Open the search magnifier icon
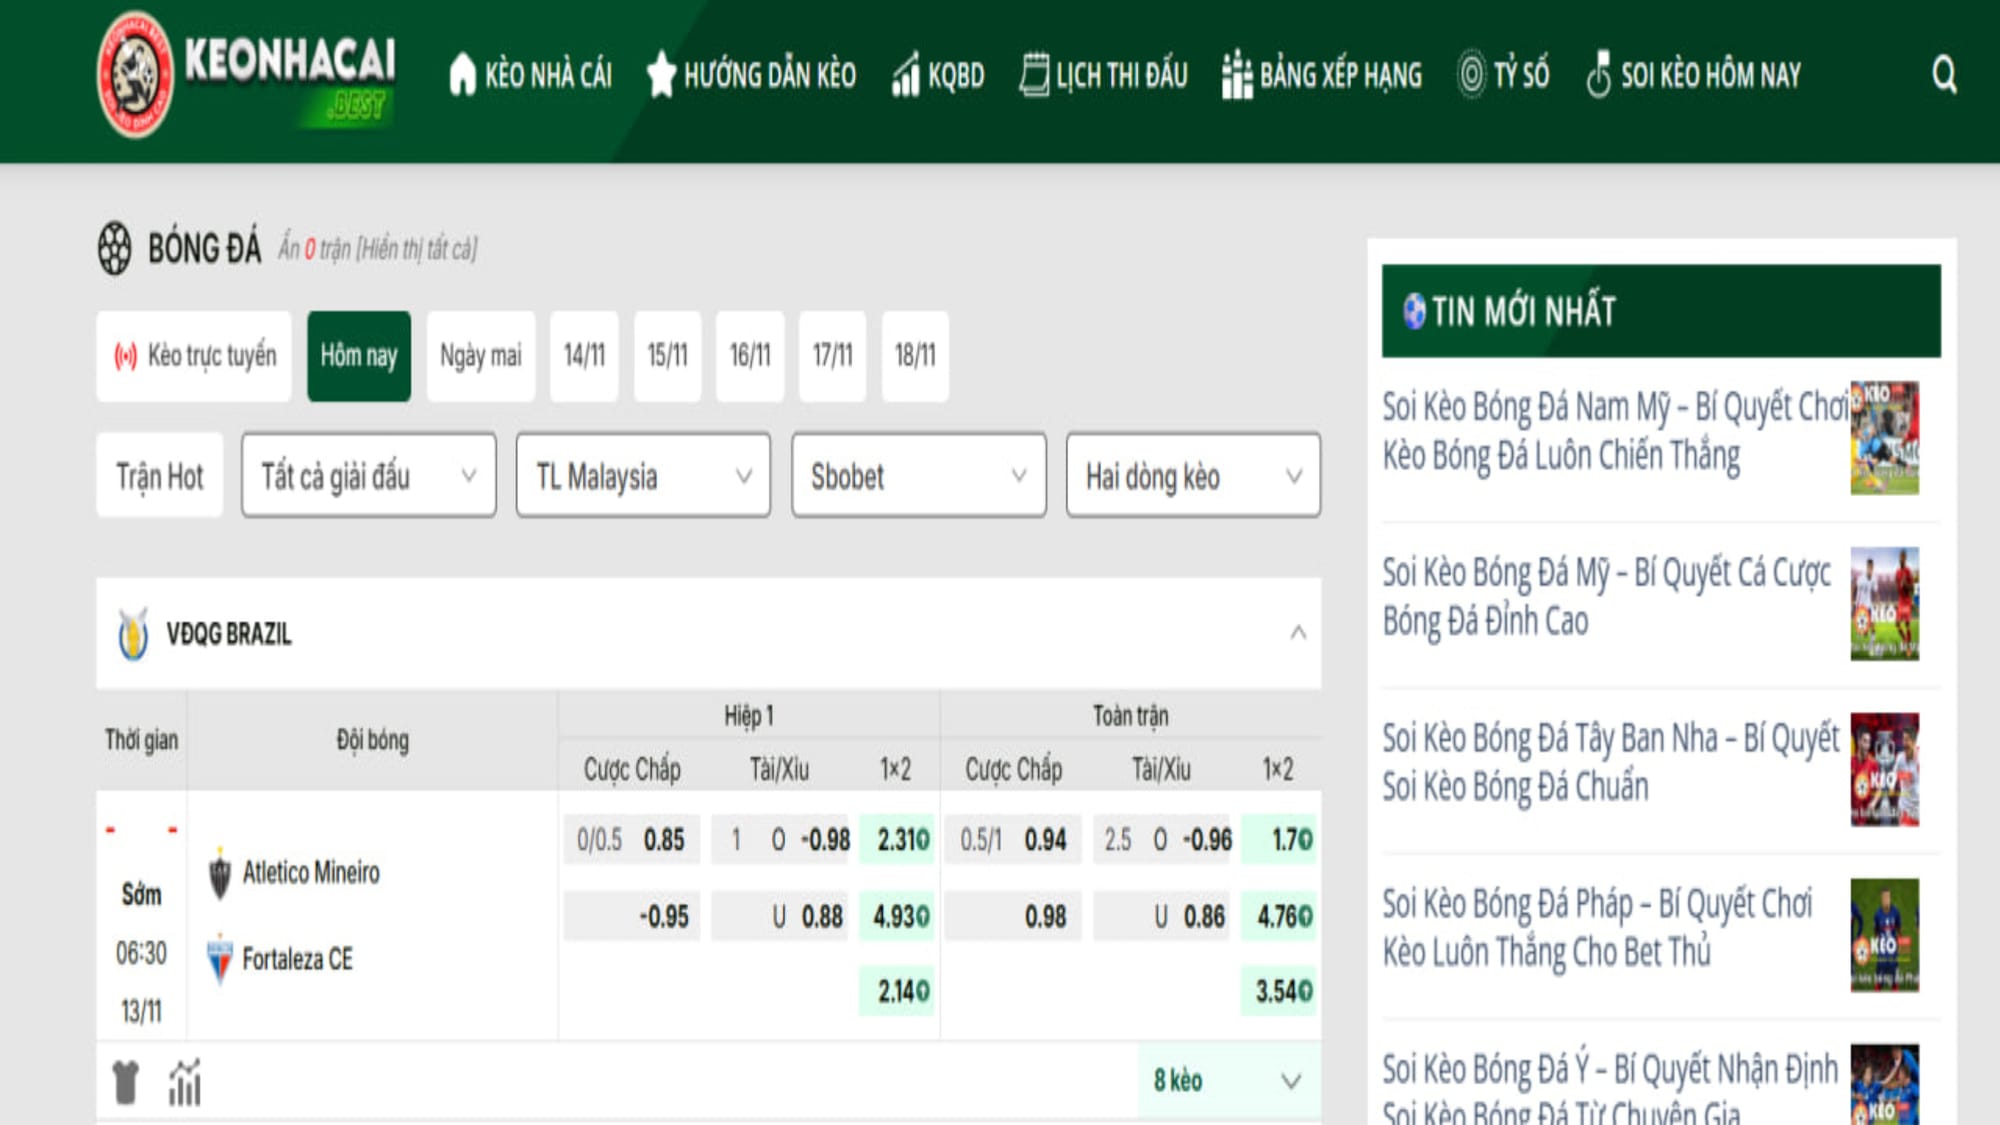The image size is (2000, 1125). [1943, 74]
